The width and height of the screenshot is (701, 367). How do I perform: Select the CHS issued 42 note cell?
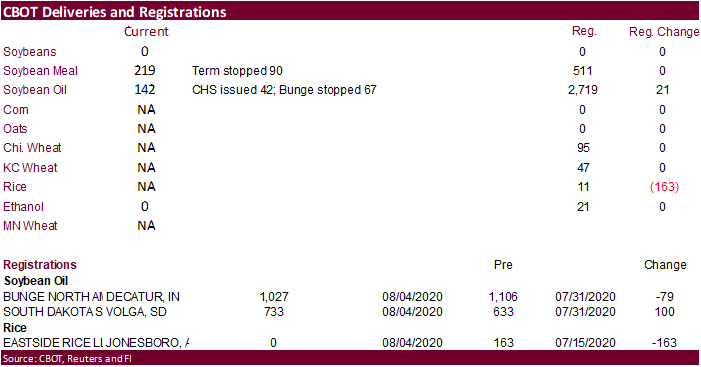click(284, 90)
